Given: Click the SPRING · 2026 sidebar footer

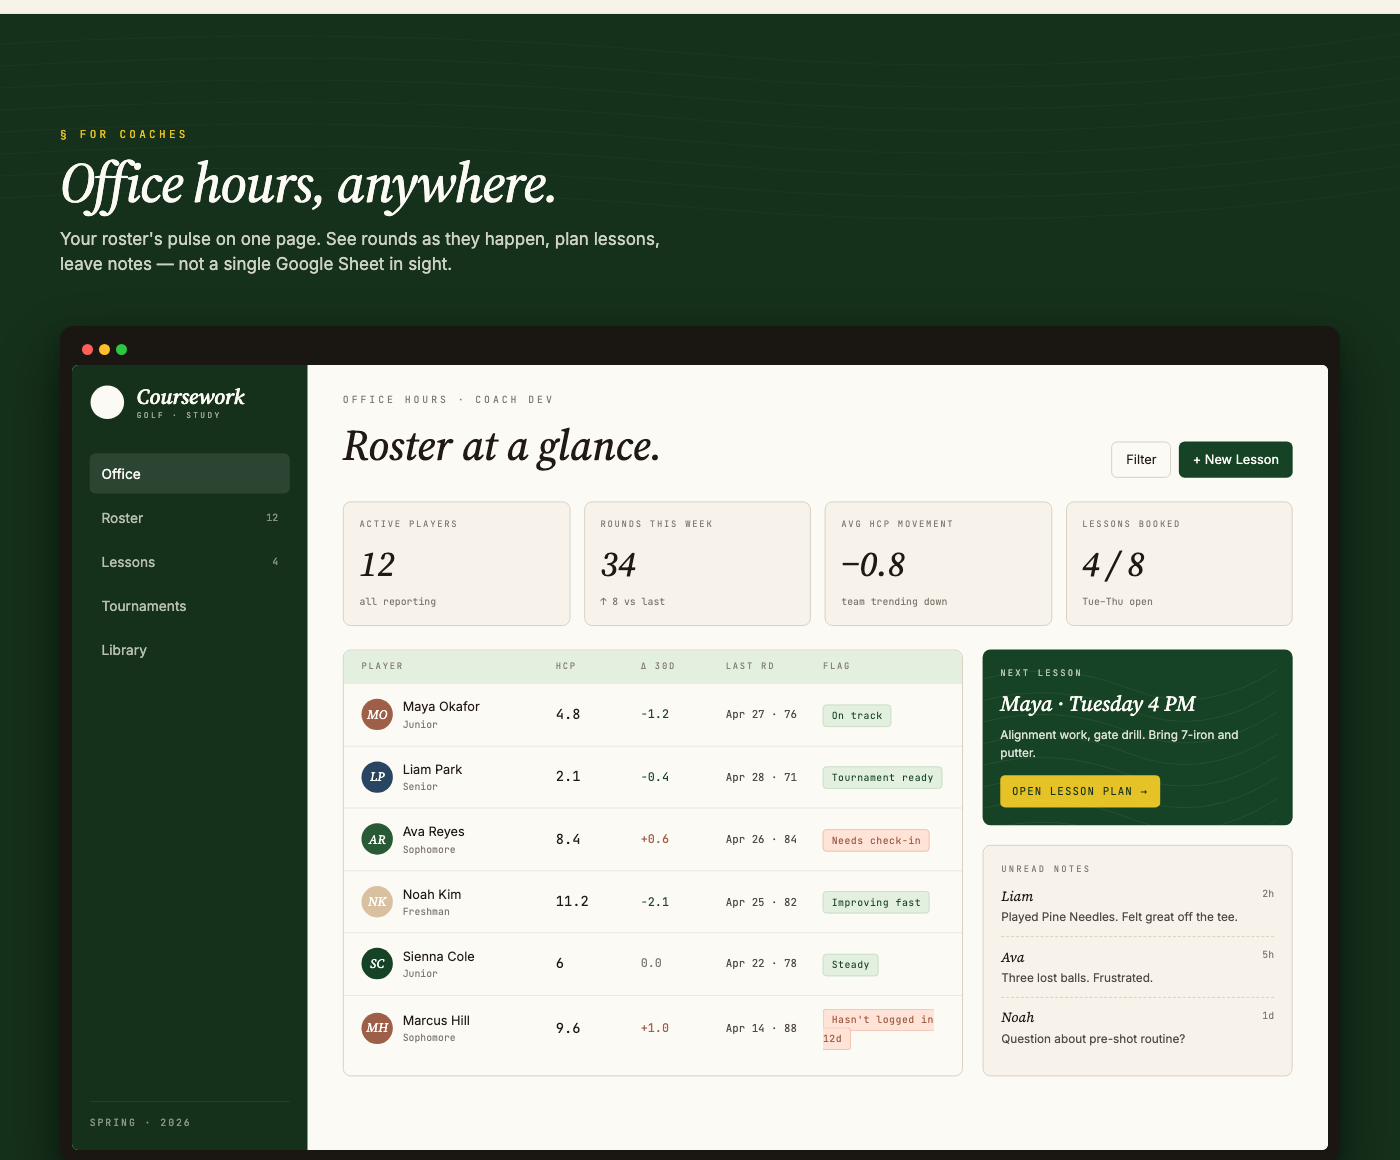Looking at the screenshot, I should coord(140,1123).
